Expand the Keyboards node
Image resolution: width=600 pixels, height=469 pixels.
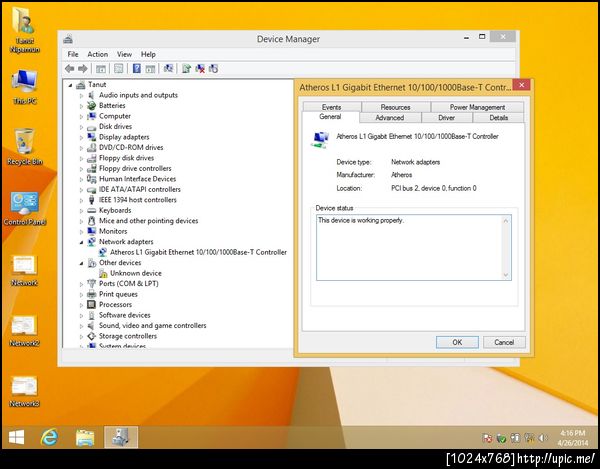(81, 210)
